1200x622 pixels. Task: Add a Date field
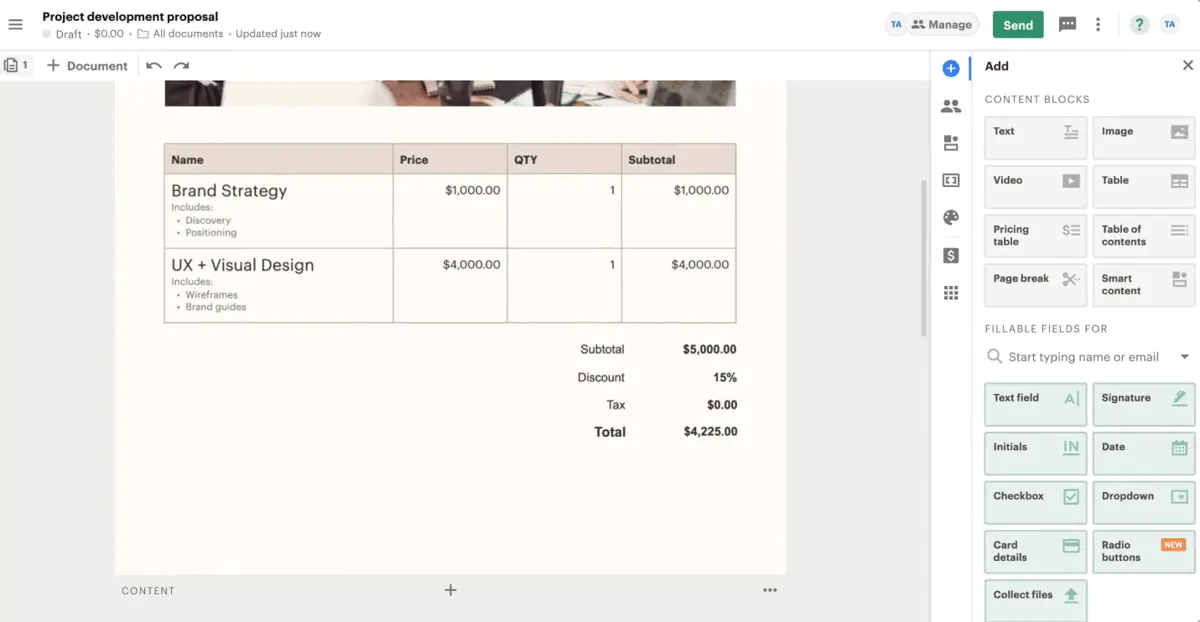pyautogui.click(x=1144, y=453)
